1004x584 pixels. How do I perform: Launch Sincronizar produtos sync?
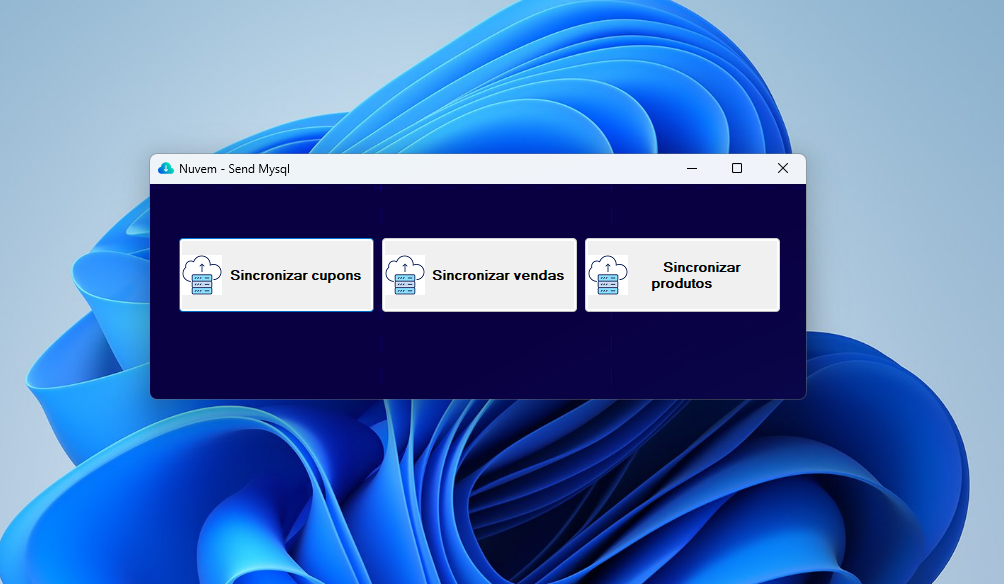(683, 275)
